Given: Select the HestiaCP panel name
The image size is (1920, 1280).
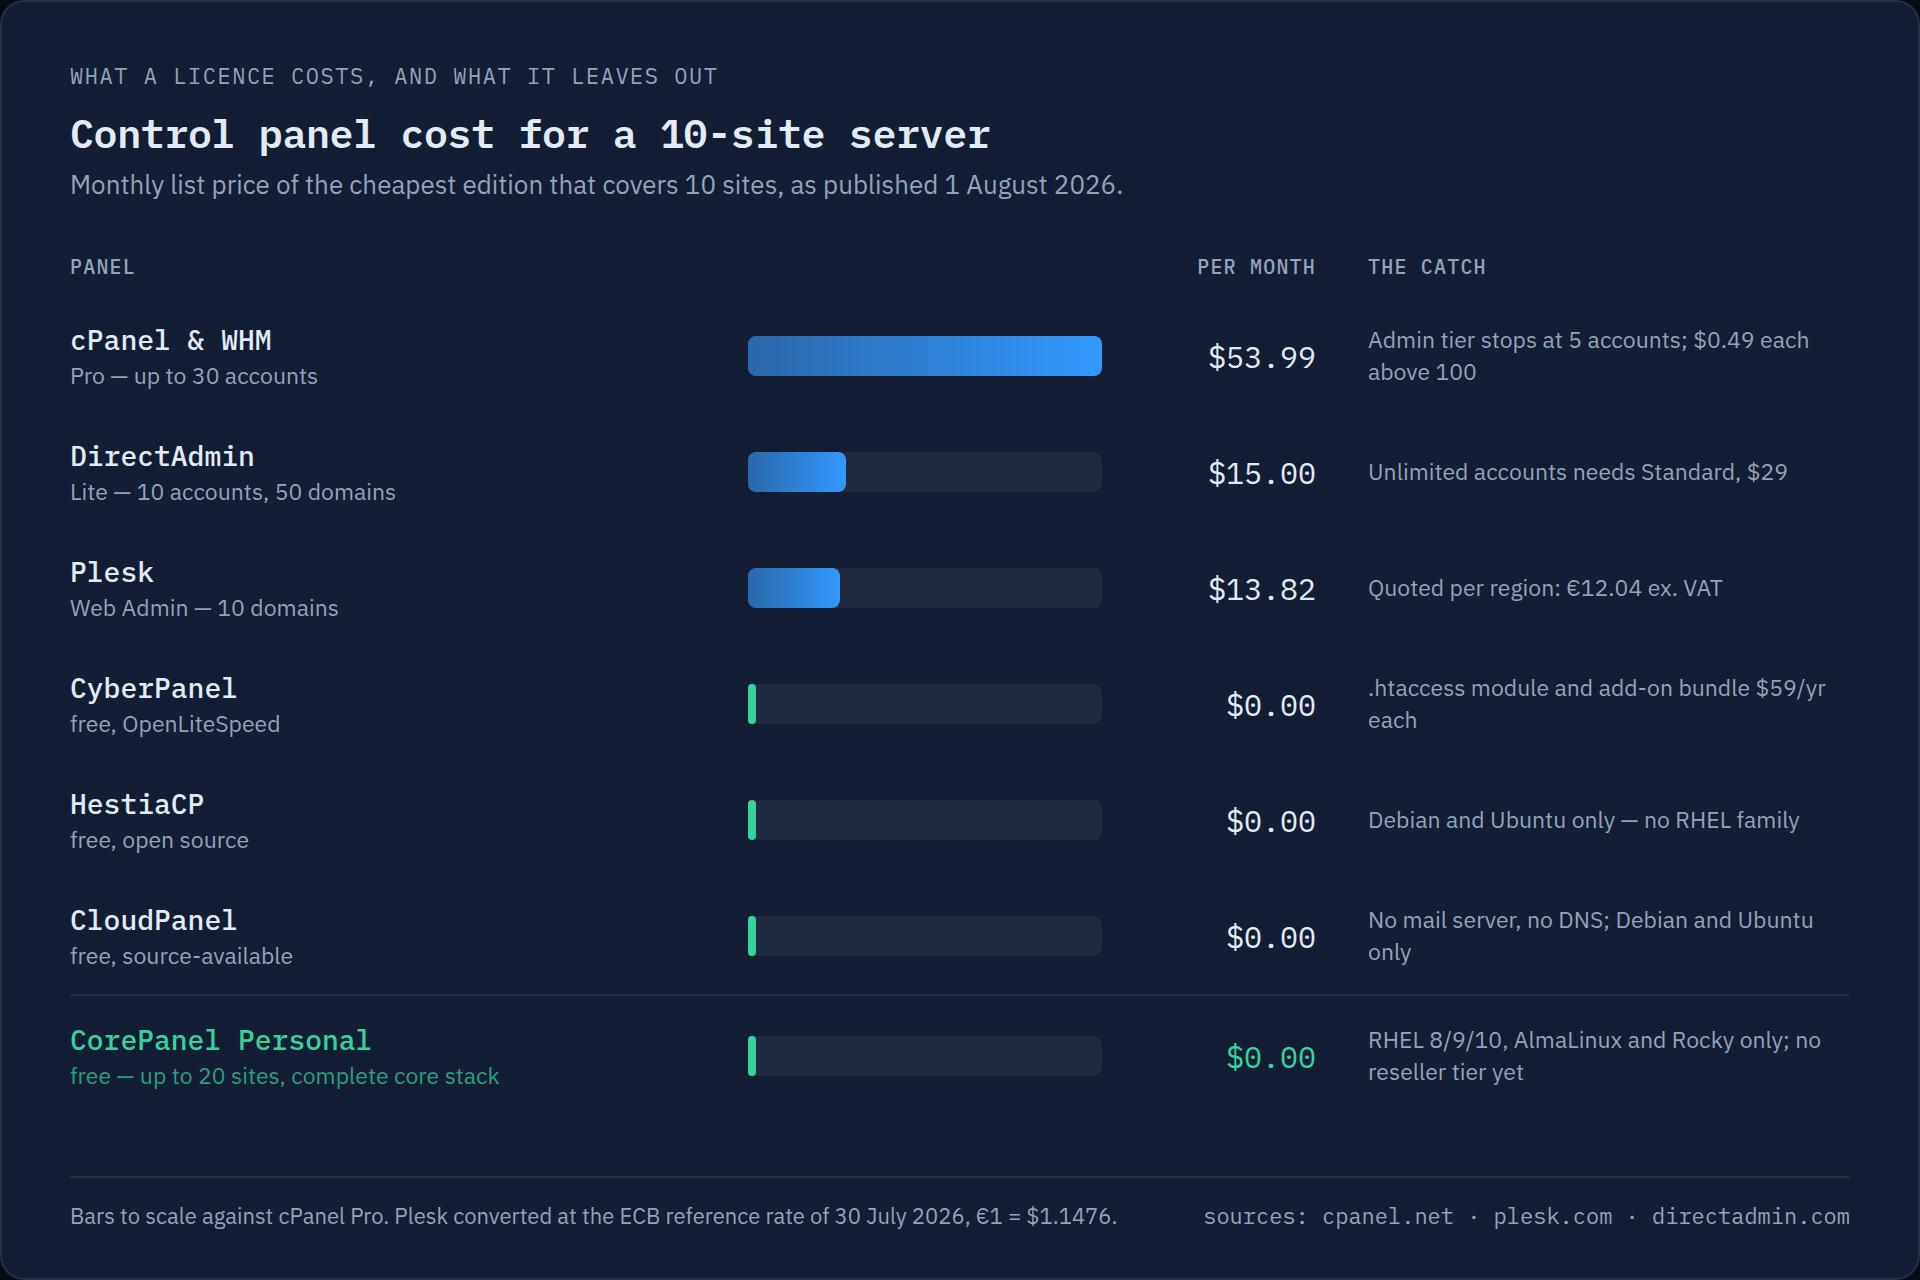Looking at the screenshot, I should pos(137,805).
